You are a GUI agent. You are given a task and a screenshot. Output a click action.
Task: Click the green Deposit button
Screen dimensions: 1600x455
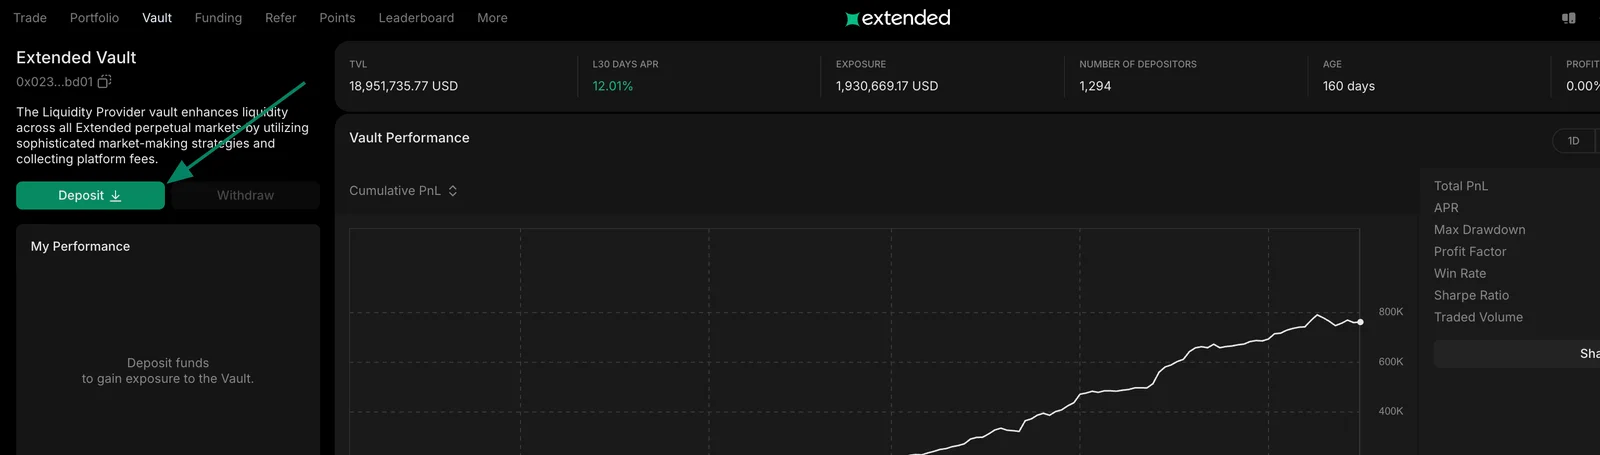pyautogui.click(x=90, y=195)
